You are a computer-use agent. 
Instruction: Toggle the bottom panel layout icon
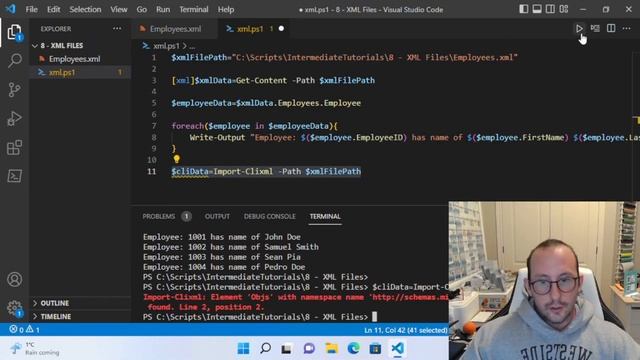[x=537, y=9]
